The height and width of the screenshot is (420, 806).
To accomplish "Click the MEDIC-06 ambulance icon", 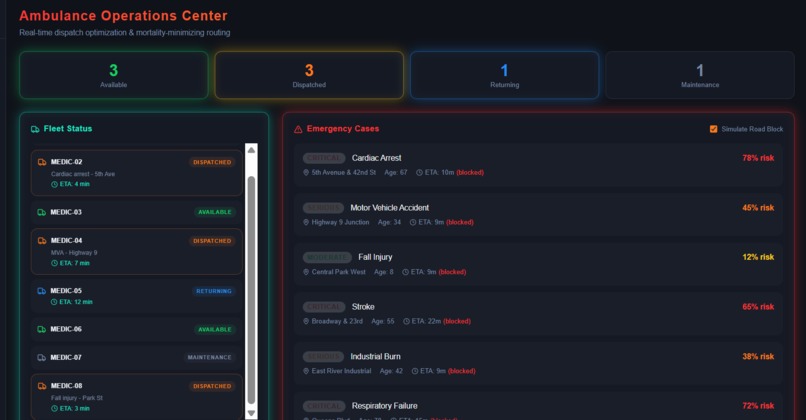I will (42, 330).
